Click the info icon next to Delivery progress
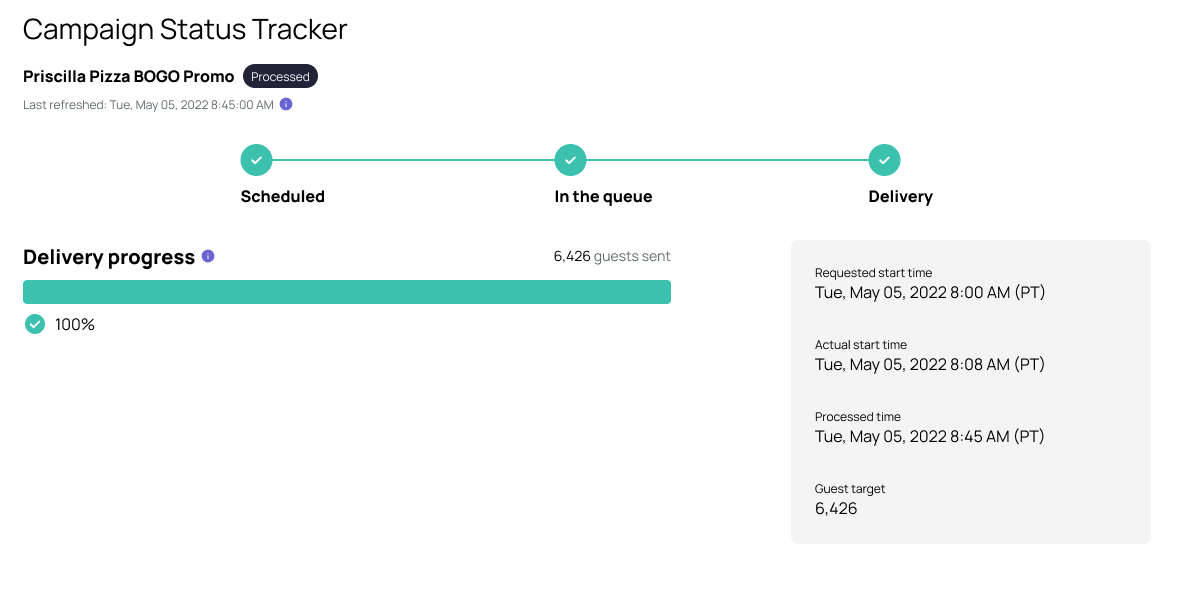1185x589 pixels. point(208,256)
